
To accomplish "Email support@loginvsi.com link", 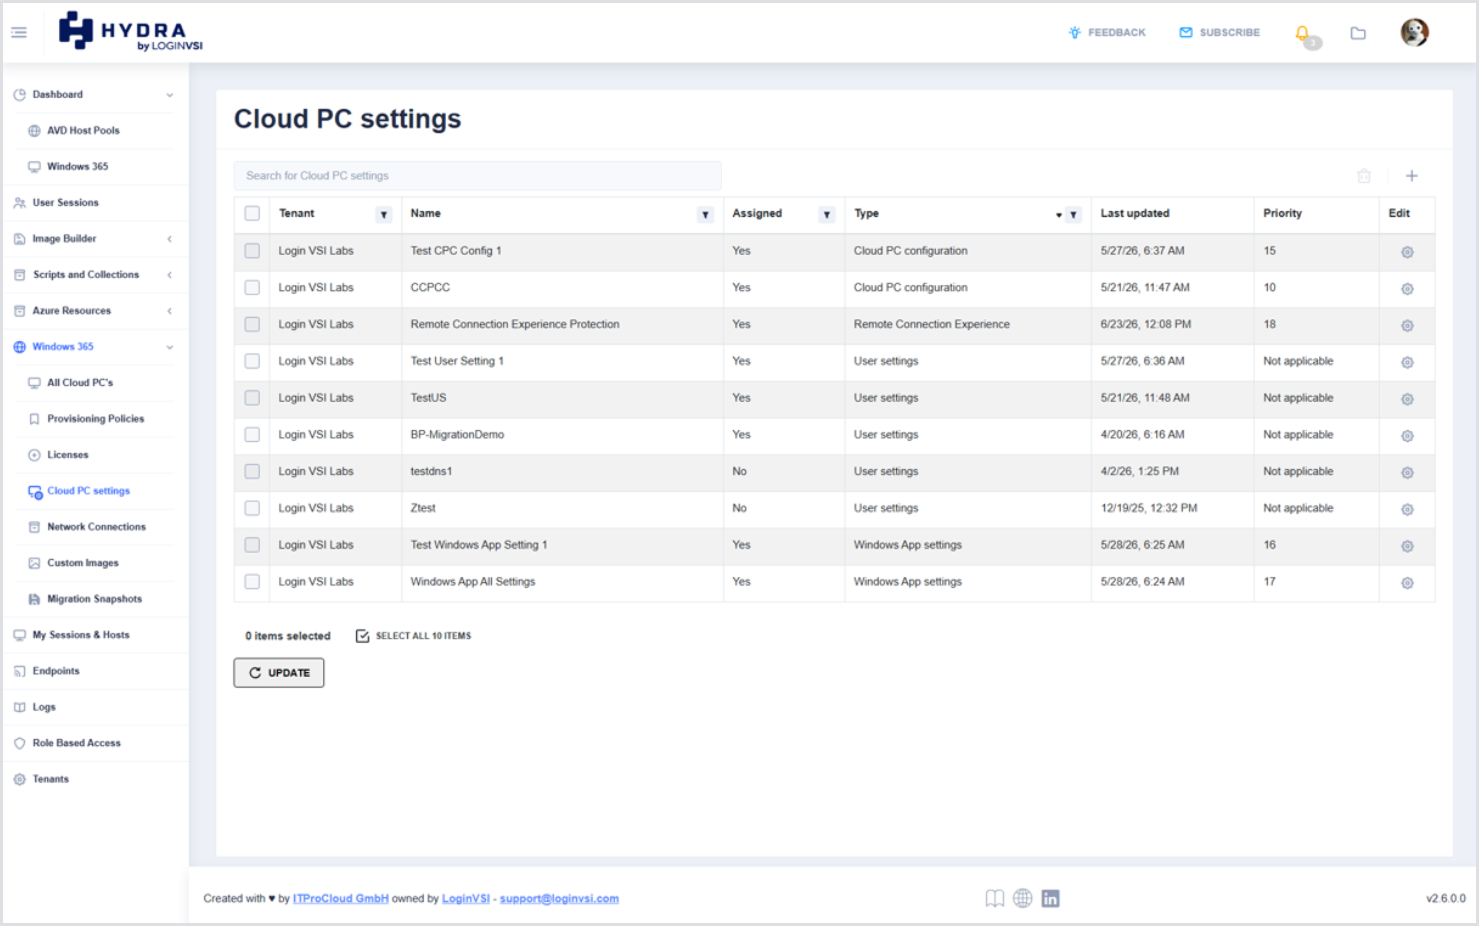I will click(559, 899).
